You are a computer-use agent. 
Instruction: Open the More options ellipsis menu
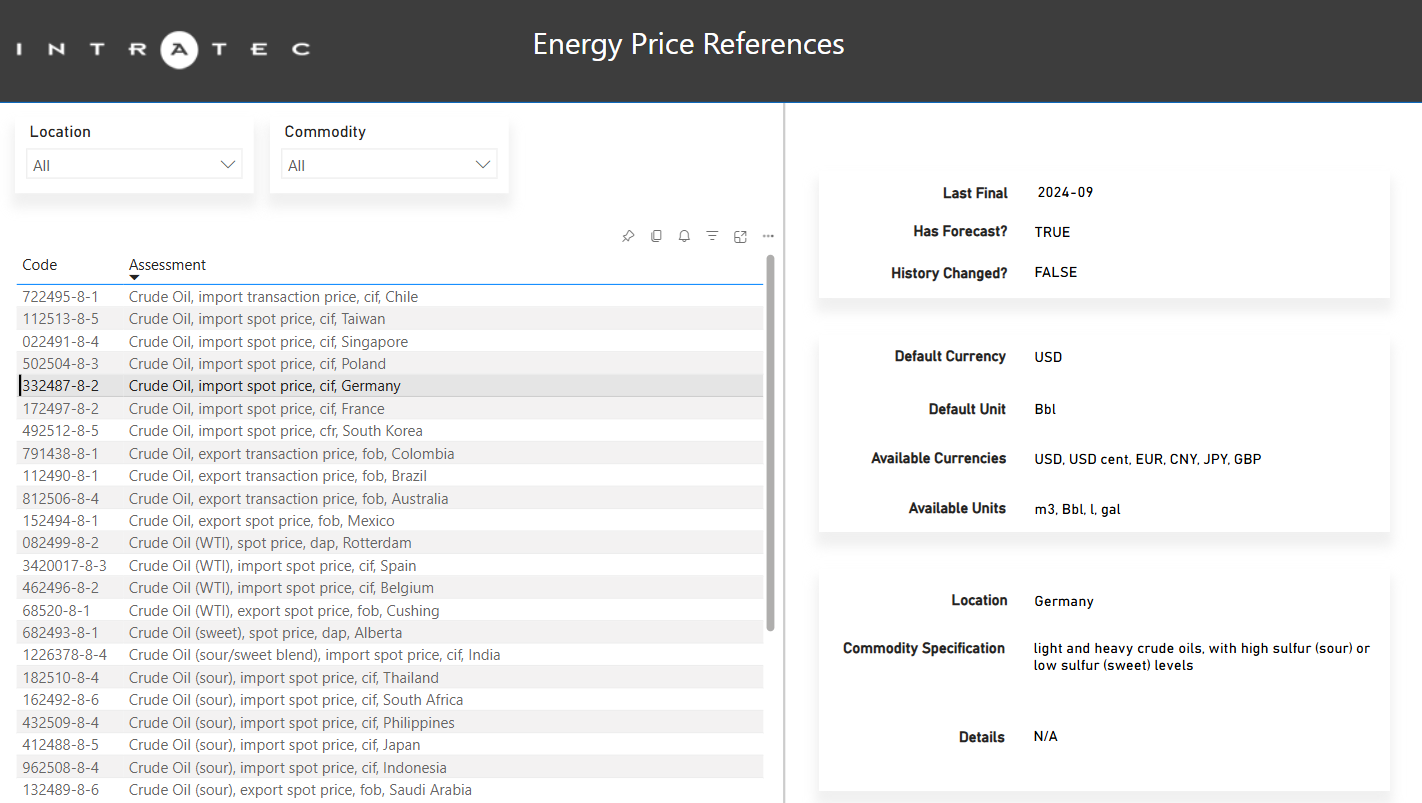pyautogui.click(x=768, y=236)
